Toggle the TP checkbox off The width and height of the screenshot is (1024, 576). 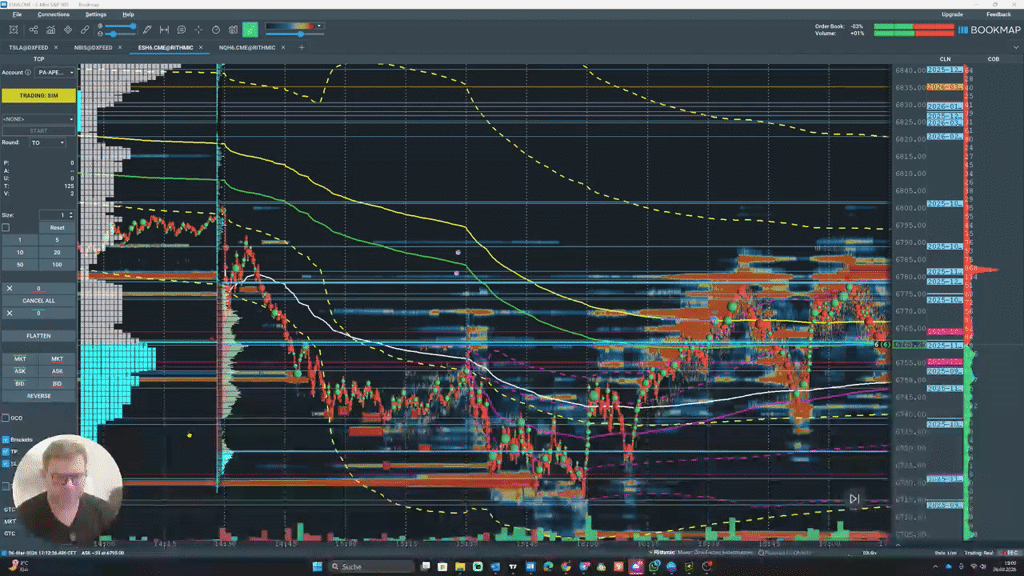(x=7, y=451)
